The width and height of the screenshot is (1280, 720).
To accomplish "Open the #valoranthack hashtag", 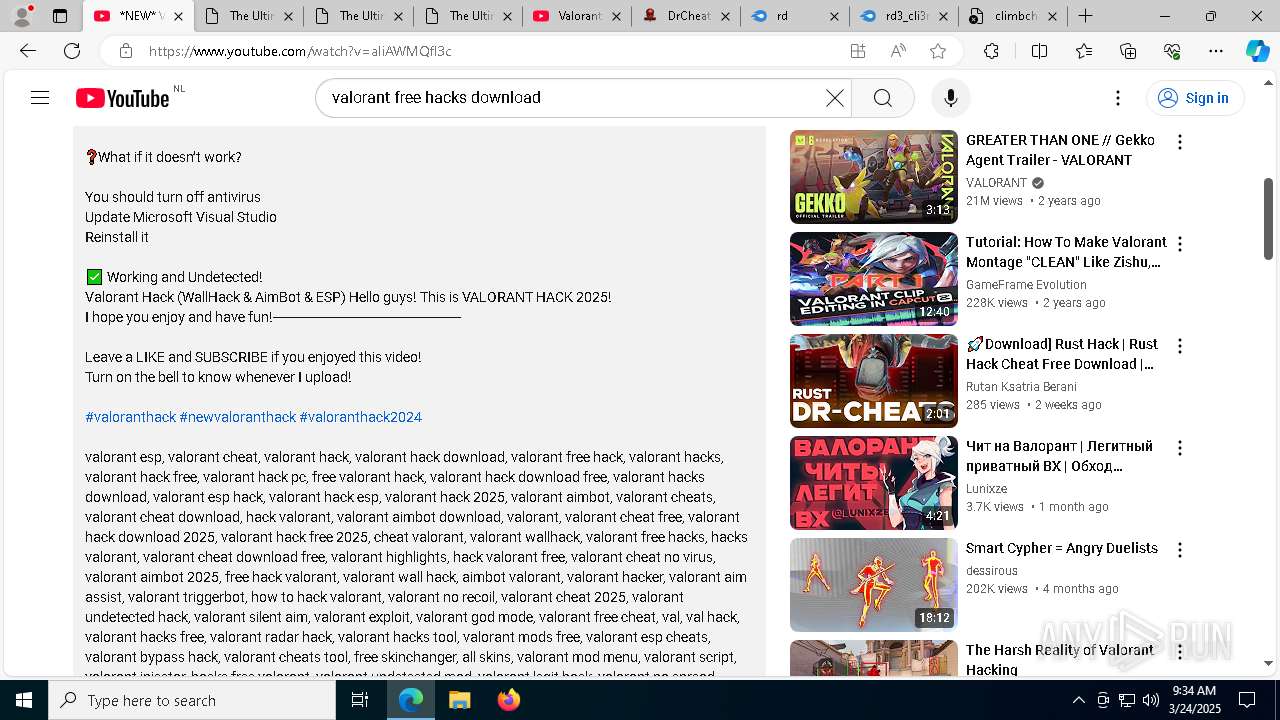I will 130,417.
